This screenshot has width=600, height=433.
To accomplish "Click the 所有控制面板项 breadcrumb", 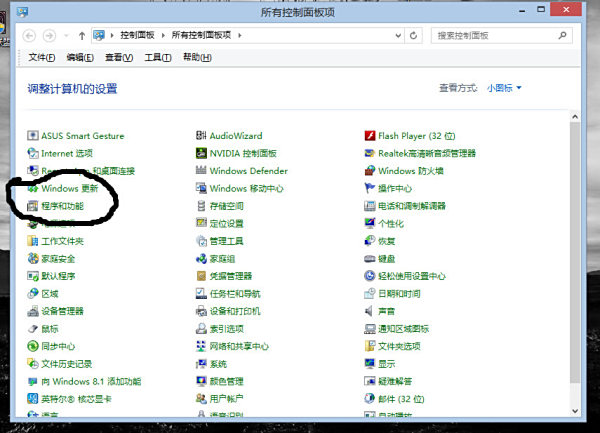I will pyautogui.click(x=201, y=35).
